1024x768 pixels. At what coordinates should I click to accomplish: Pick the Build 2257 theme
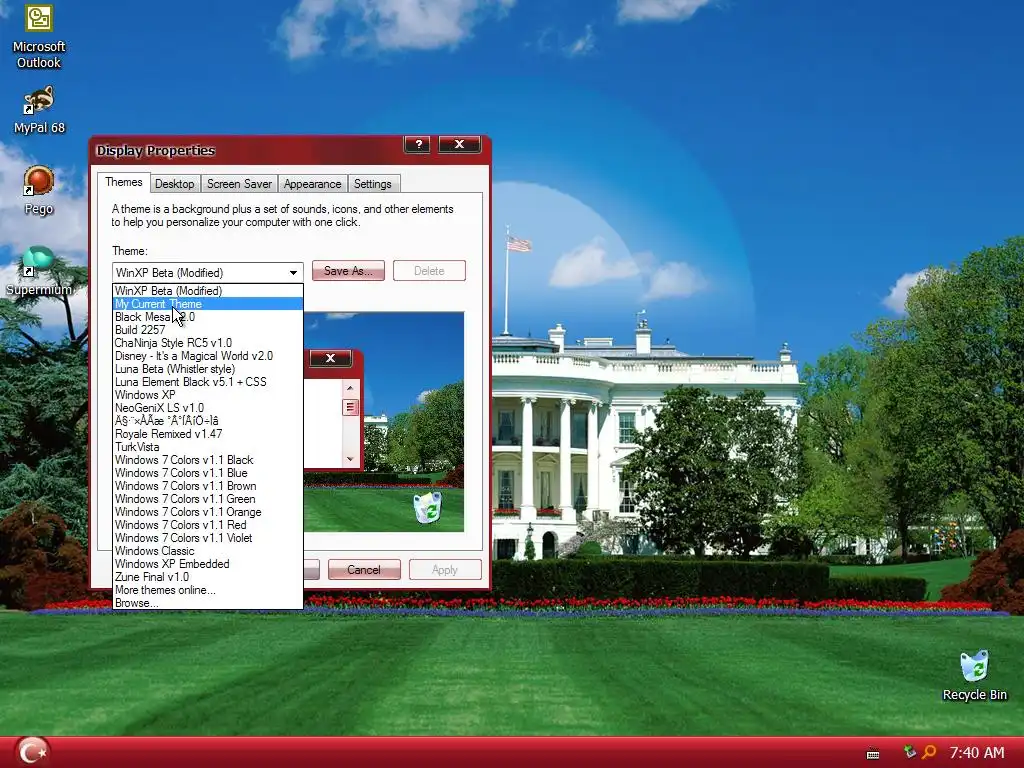(208, 330)
